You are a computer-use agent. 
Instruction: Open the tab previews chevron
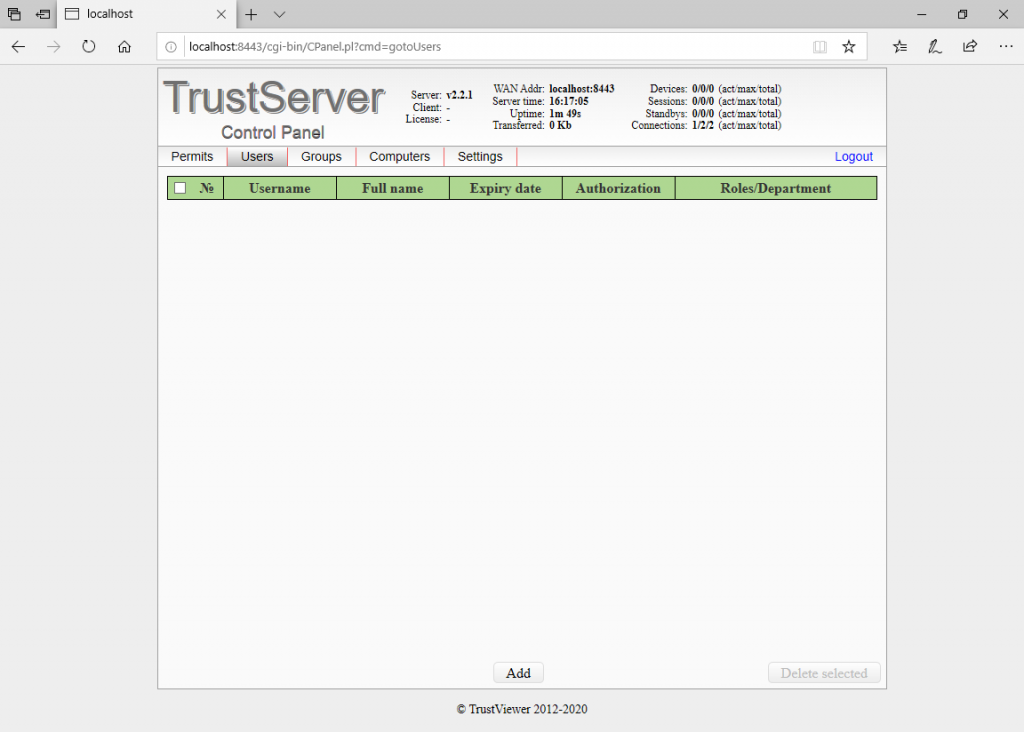pos(280,14)
